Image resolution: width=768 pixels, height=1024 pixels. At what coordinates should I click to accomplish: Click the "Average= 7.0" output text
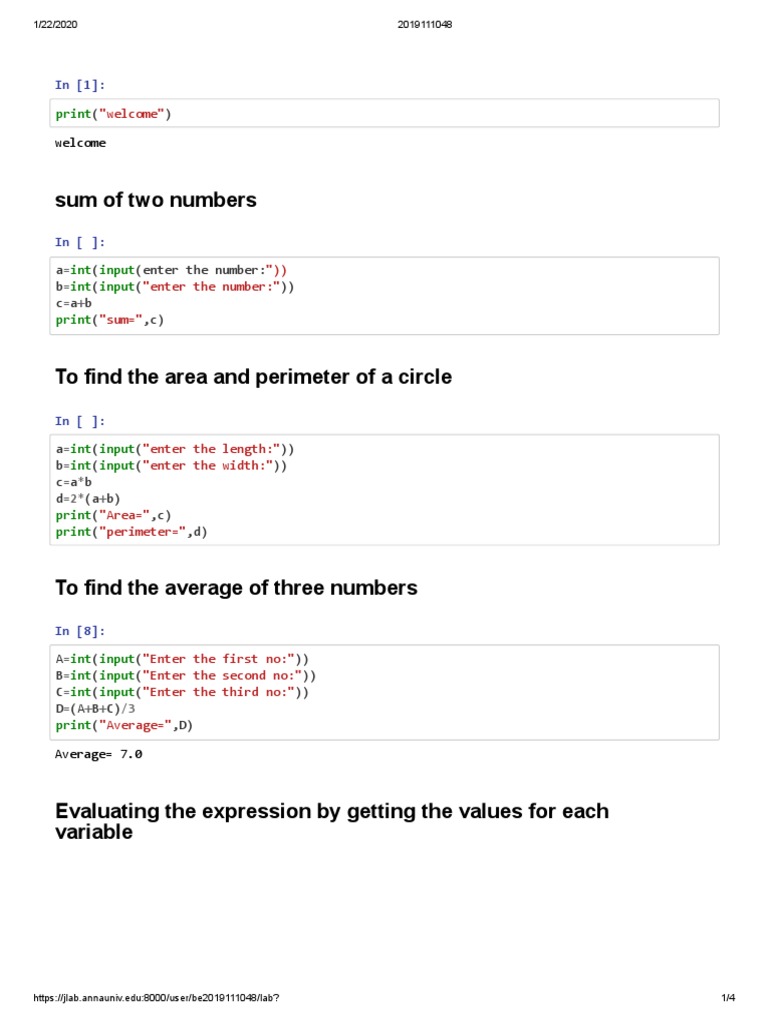98,754
